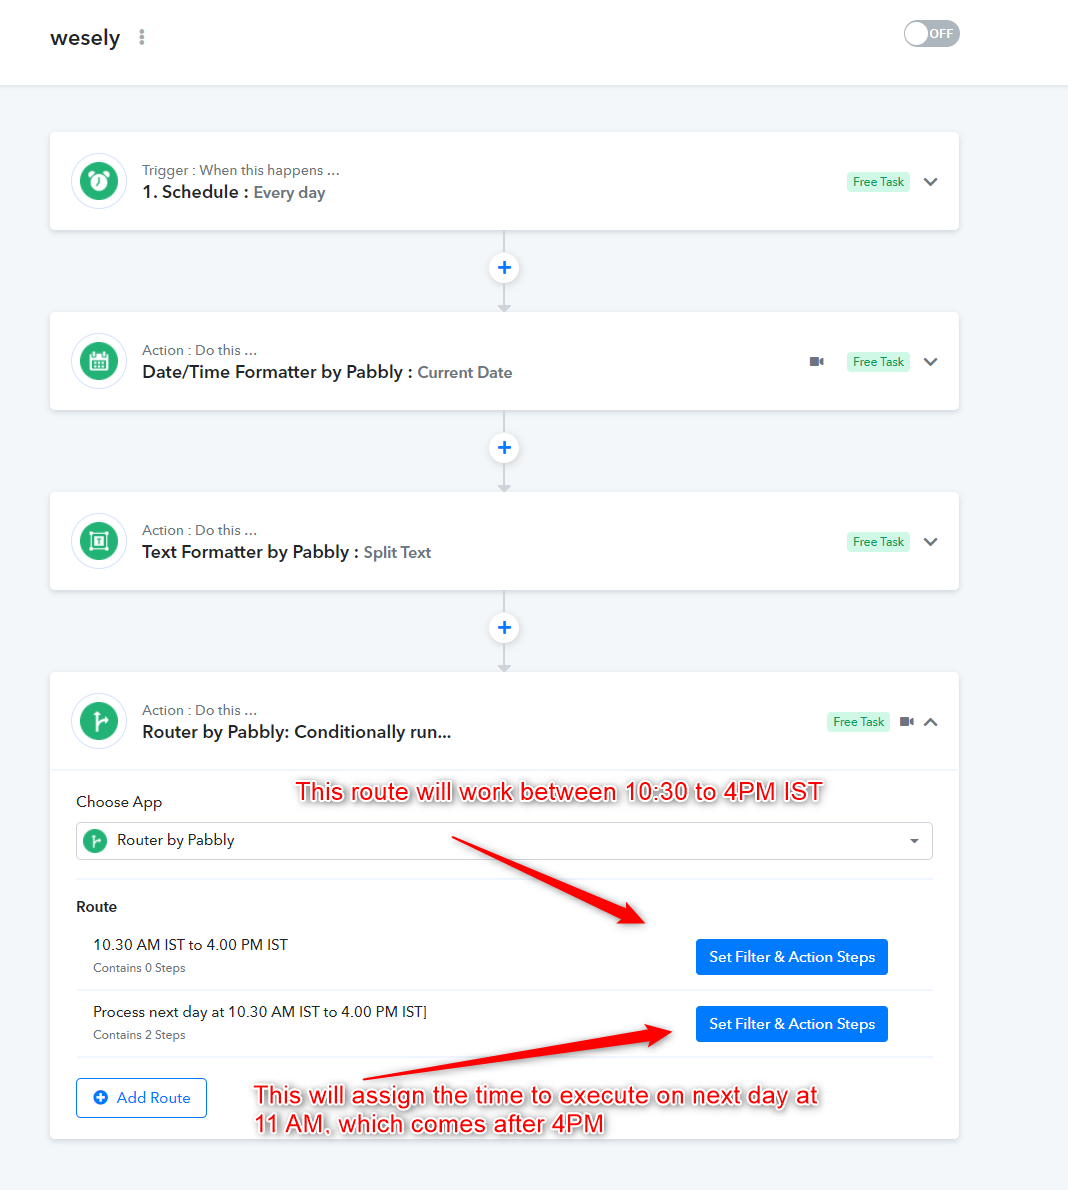Click Free Task badge on Date/Time Formatter
Screen dimensions: 1068x1190
(878, 361)
